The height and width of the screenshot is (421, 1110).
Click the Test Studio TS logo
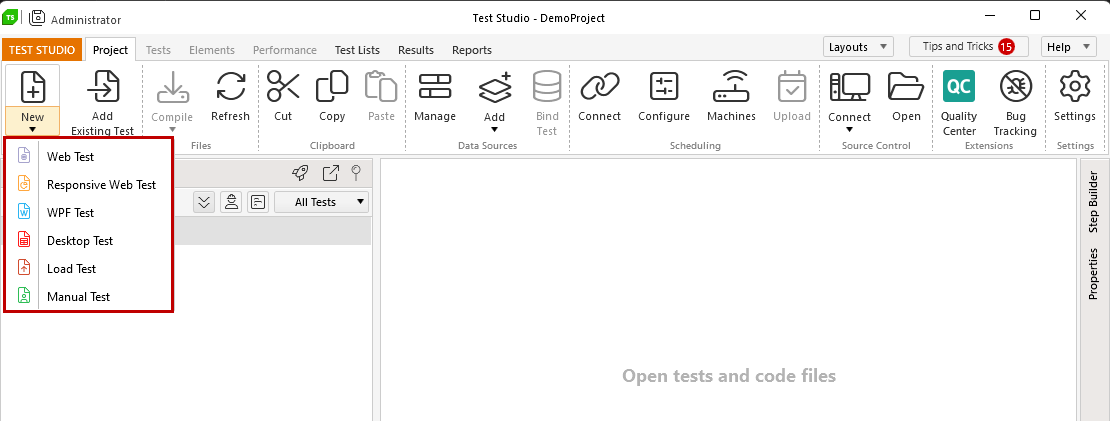10,17
